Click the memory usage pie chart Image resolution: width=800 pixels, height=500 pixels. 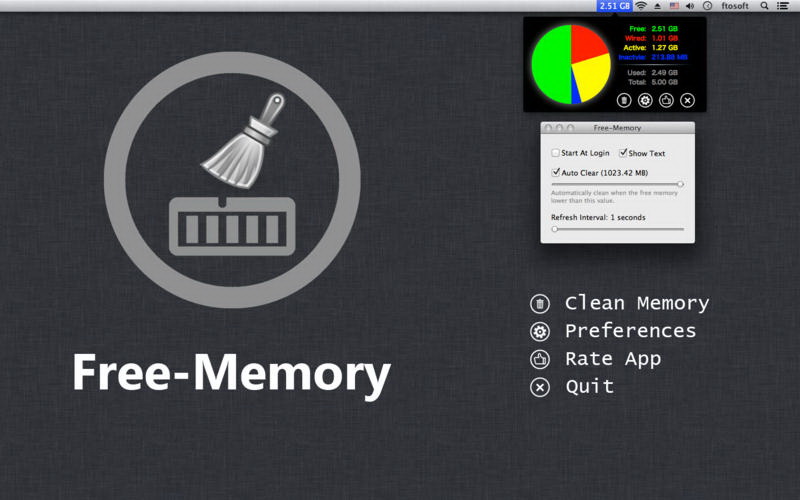[x=571, y=65]
